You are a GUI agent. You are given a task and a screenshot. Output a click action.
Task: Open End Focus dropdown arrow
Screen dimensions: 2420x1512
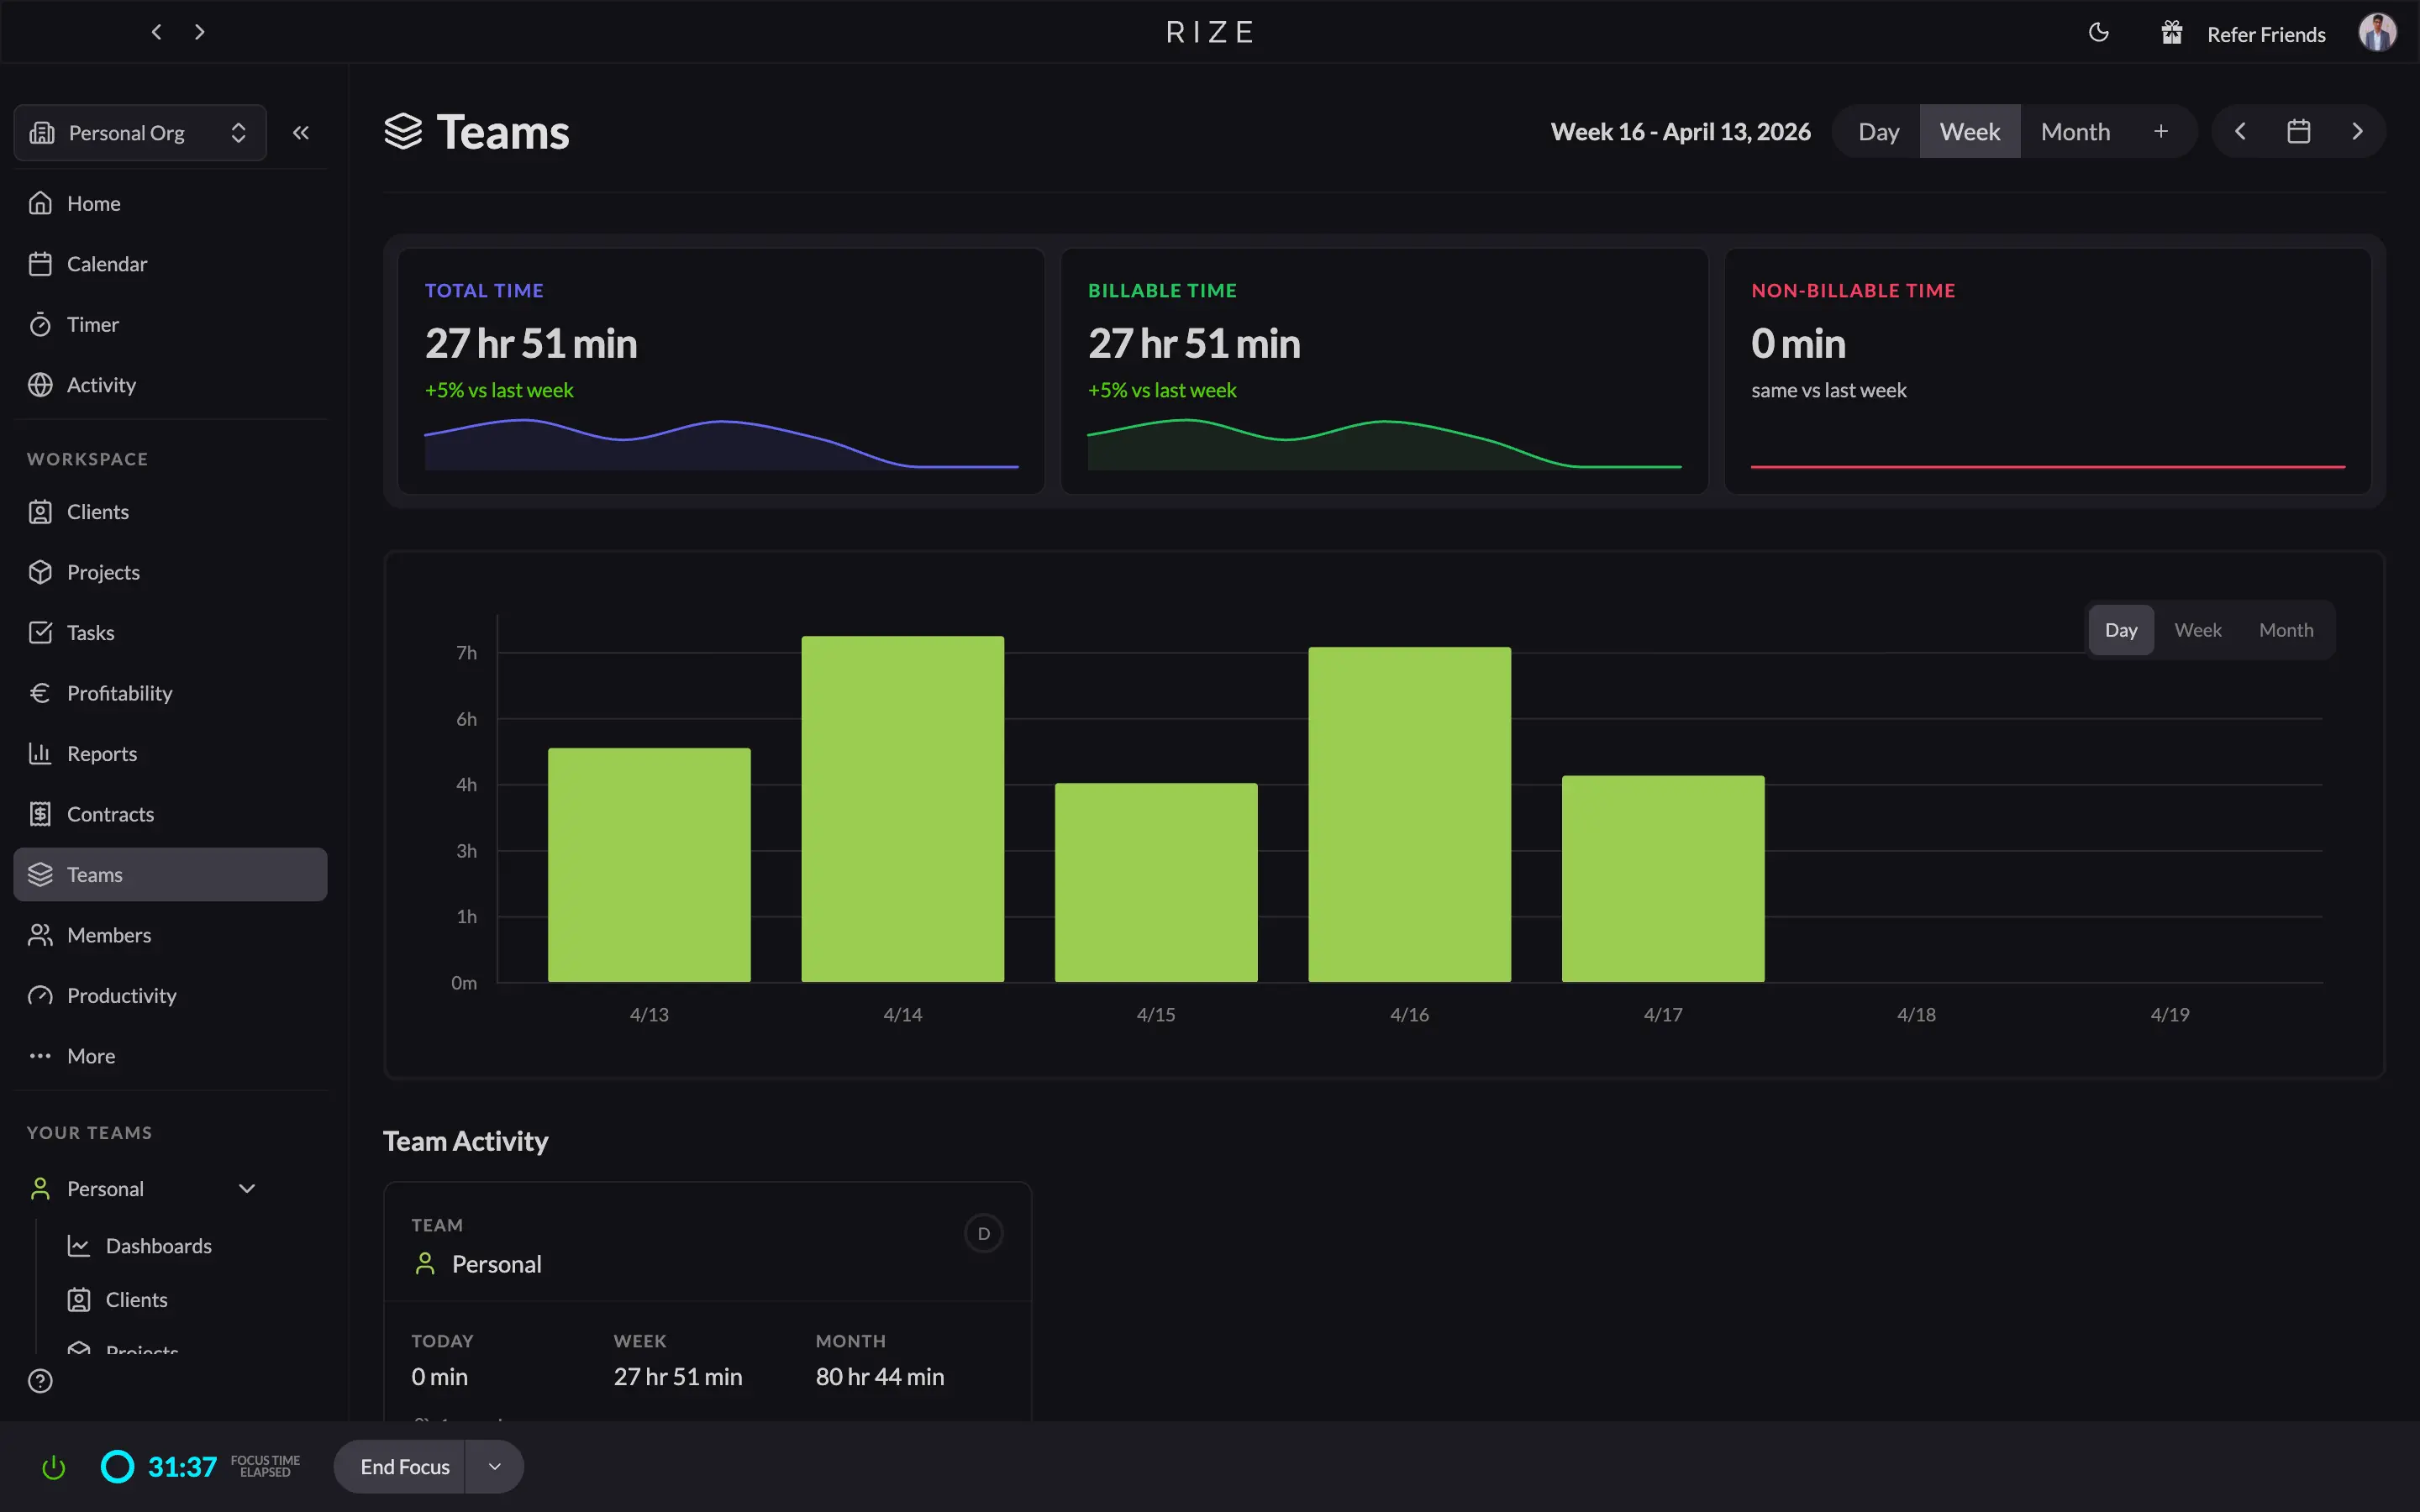click(x=494, y=1467)
